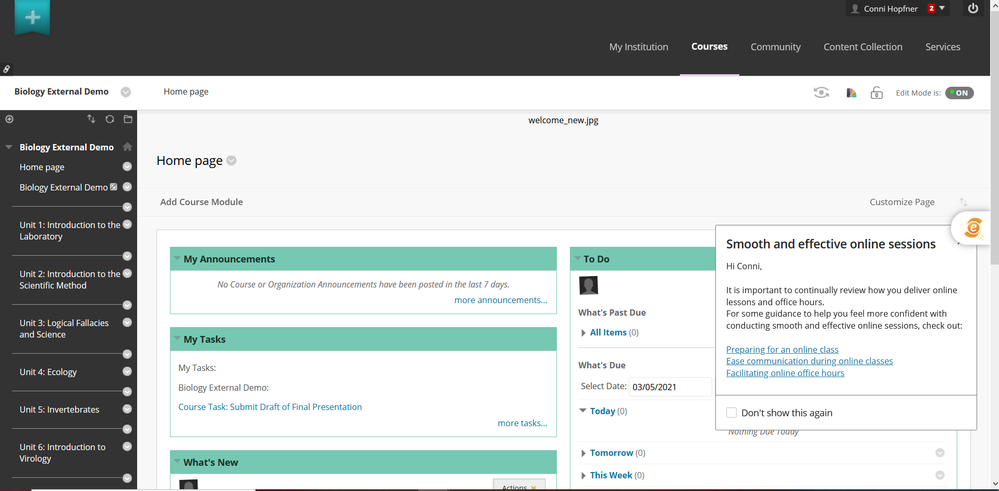Screen dimensions: 999x491
Task: Open Preparing for an online class link
Action: point(782,350)
